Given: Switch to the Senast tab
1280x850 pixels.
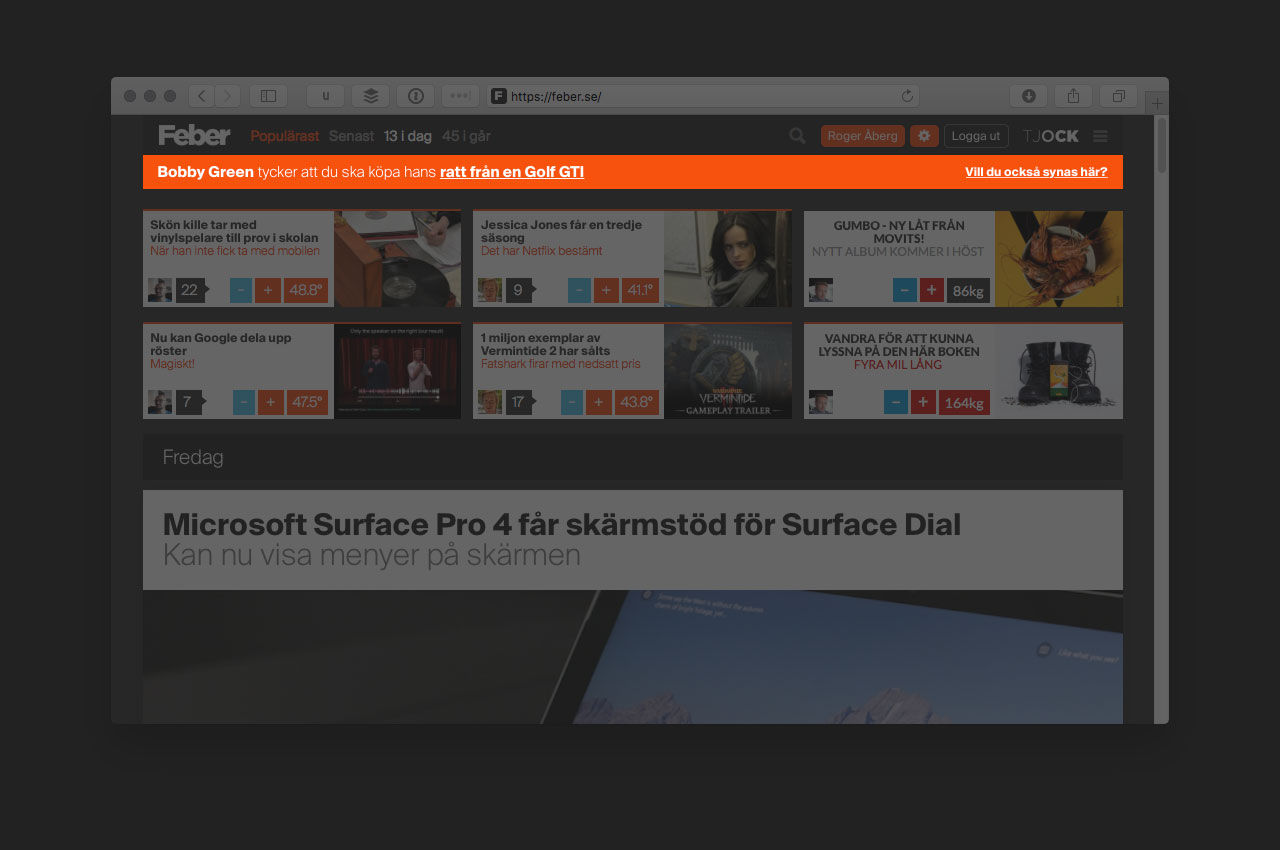Looking at the screenshot, I should [x=351, y=136].
